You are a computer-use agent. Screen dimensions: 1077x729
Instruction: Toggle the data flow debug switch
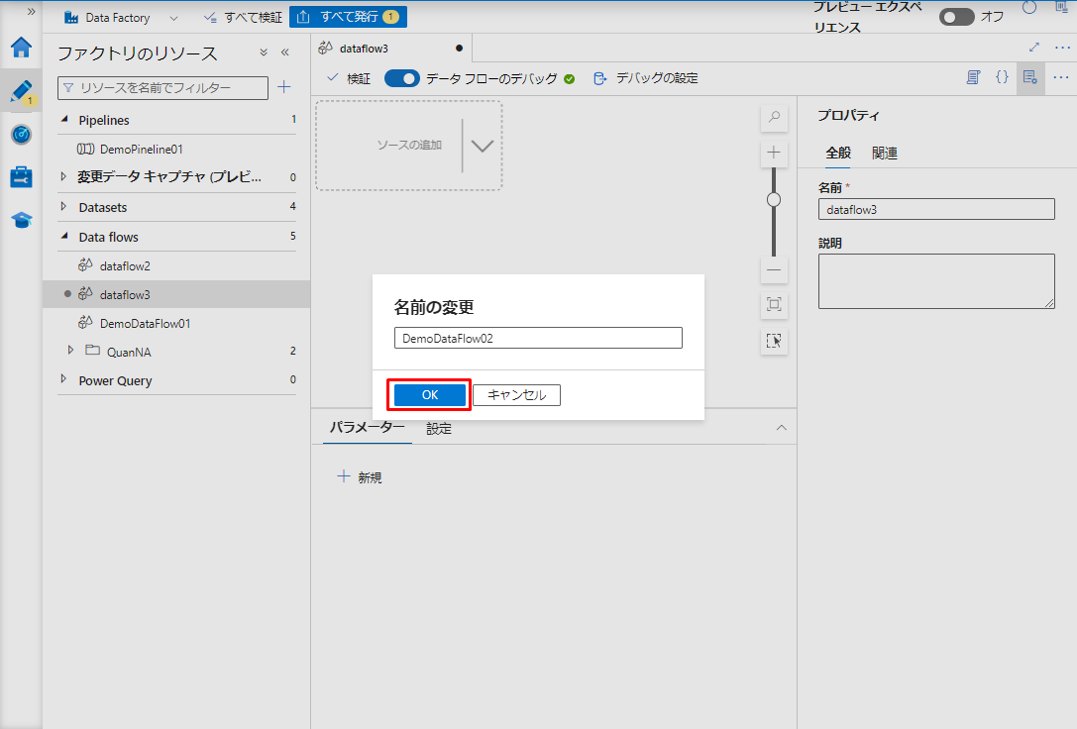coord(402,78)
